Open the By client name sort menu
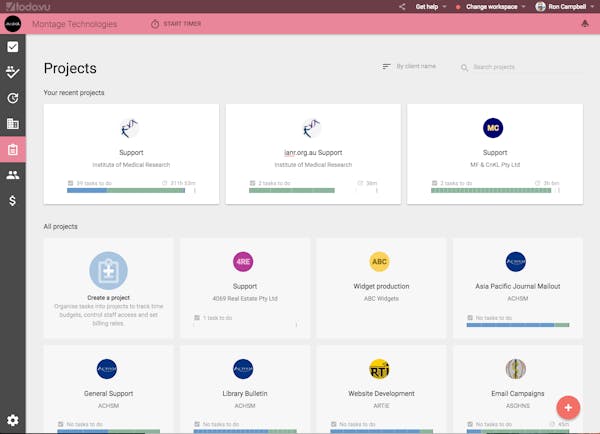 click(409, 67)
